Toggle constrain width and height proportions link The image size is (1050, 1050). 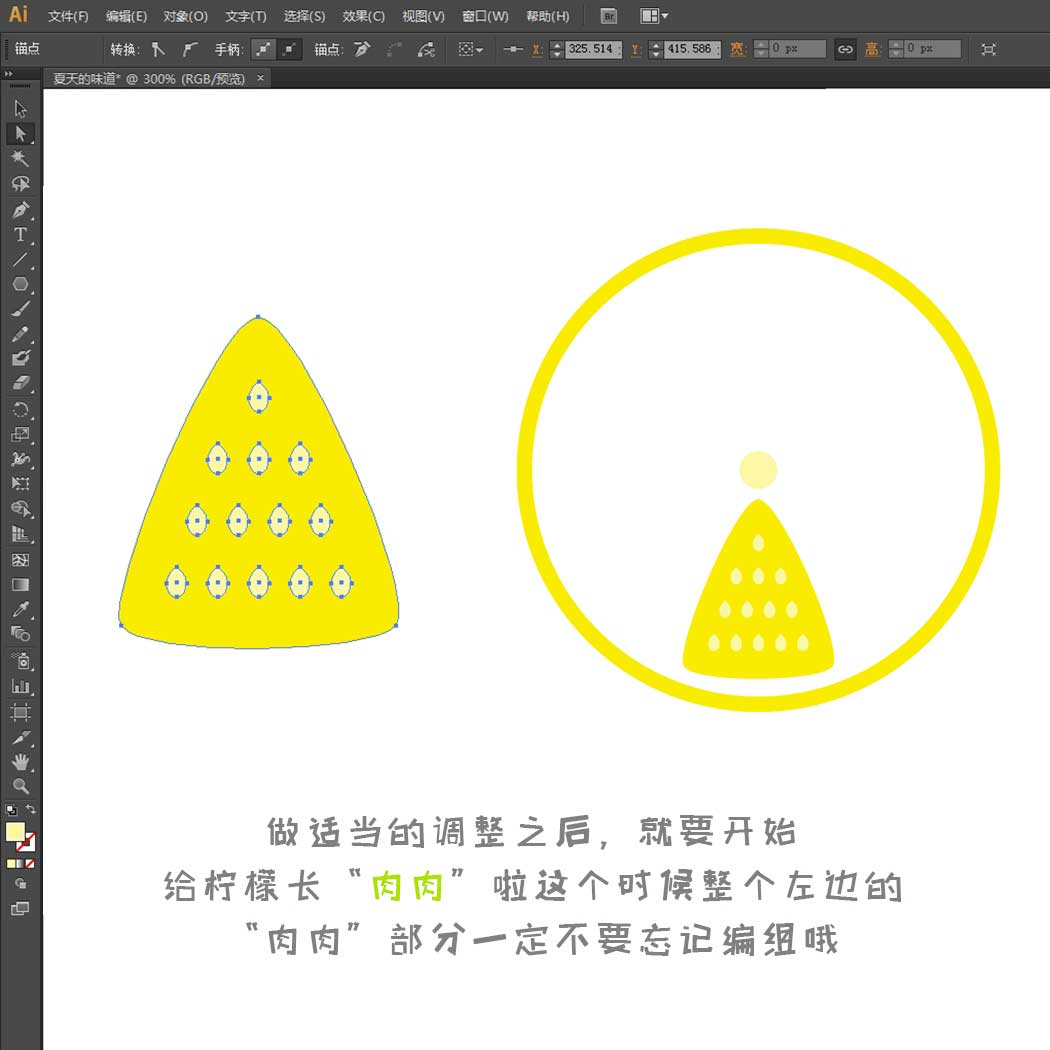(x=845, y=50)
